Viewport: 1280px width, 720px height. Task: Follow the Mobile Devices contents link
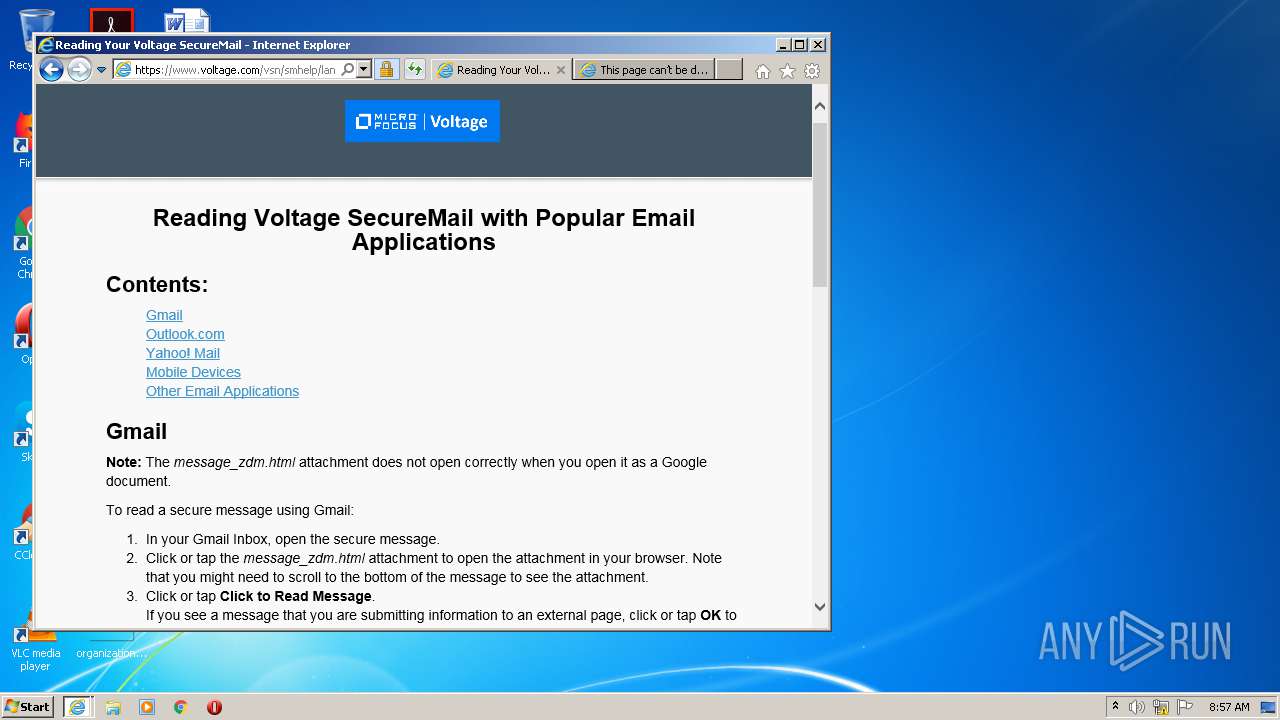coord(193,372)
